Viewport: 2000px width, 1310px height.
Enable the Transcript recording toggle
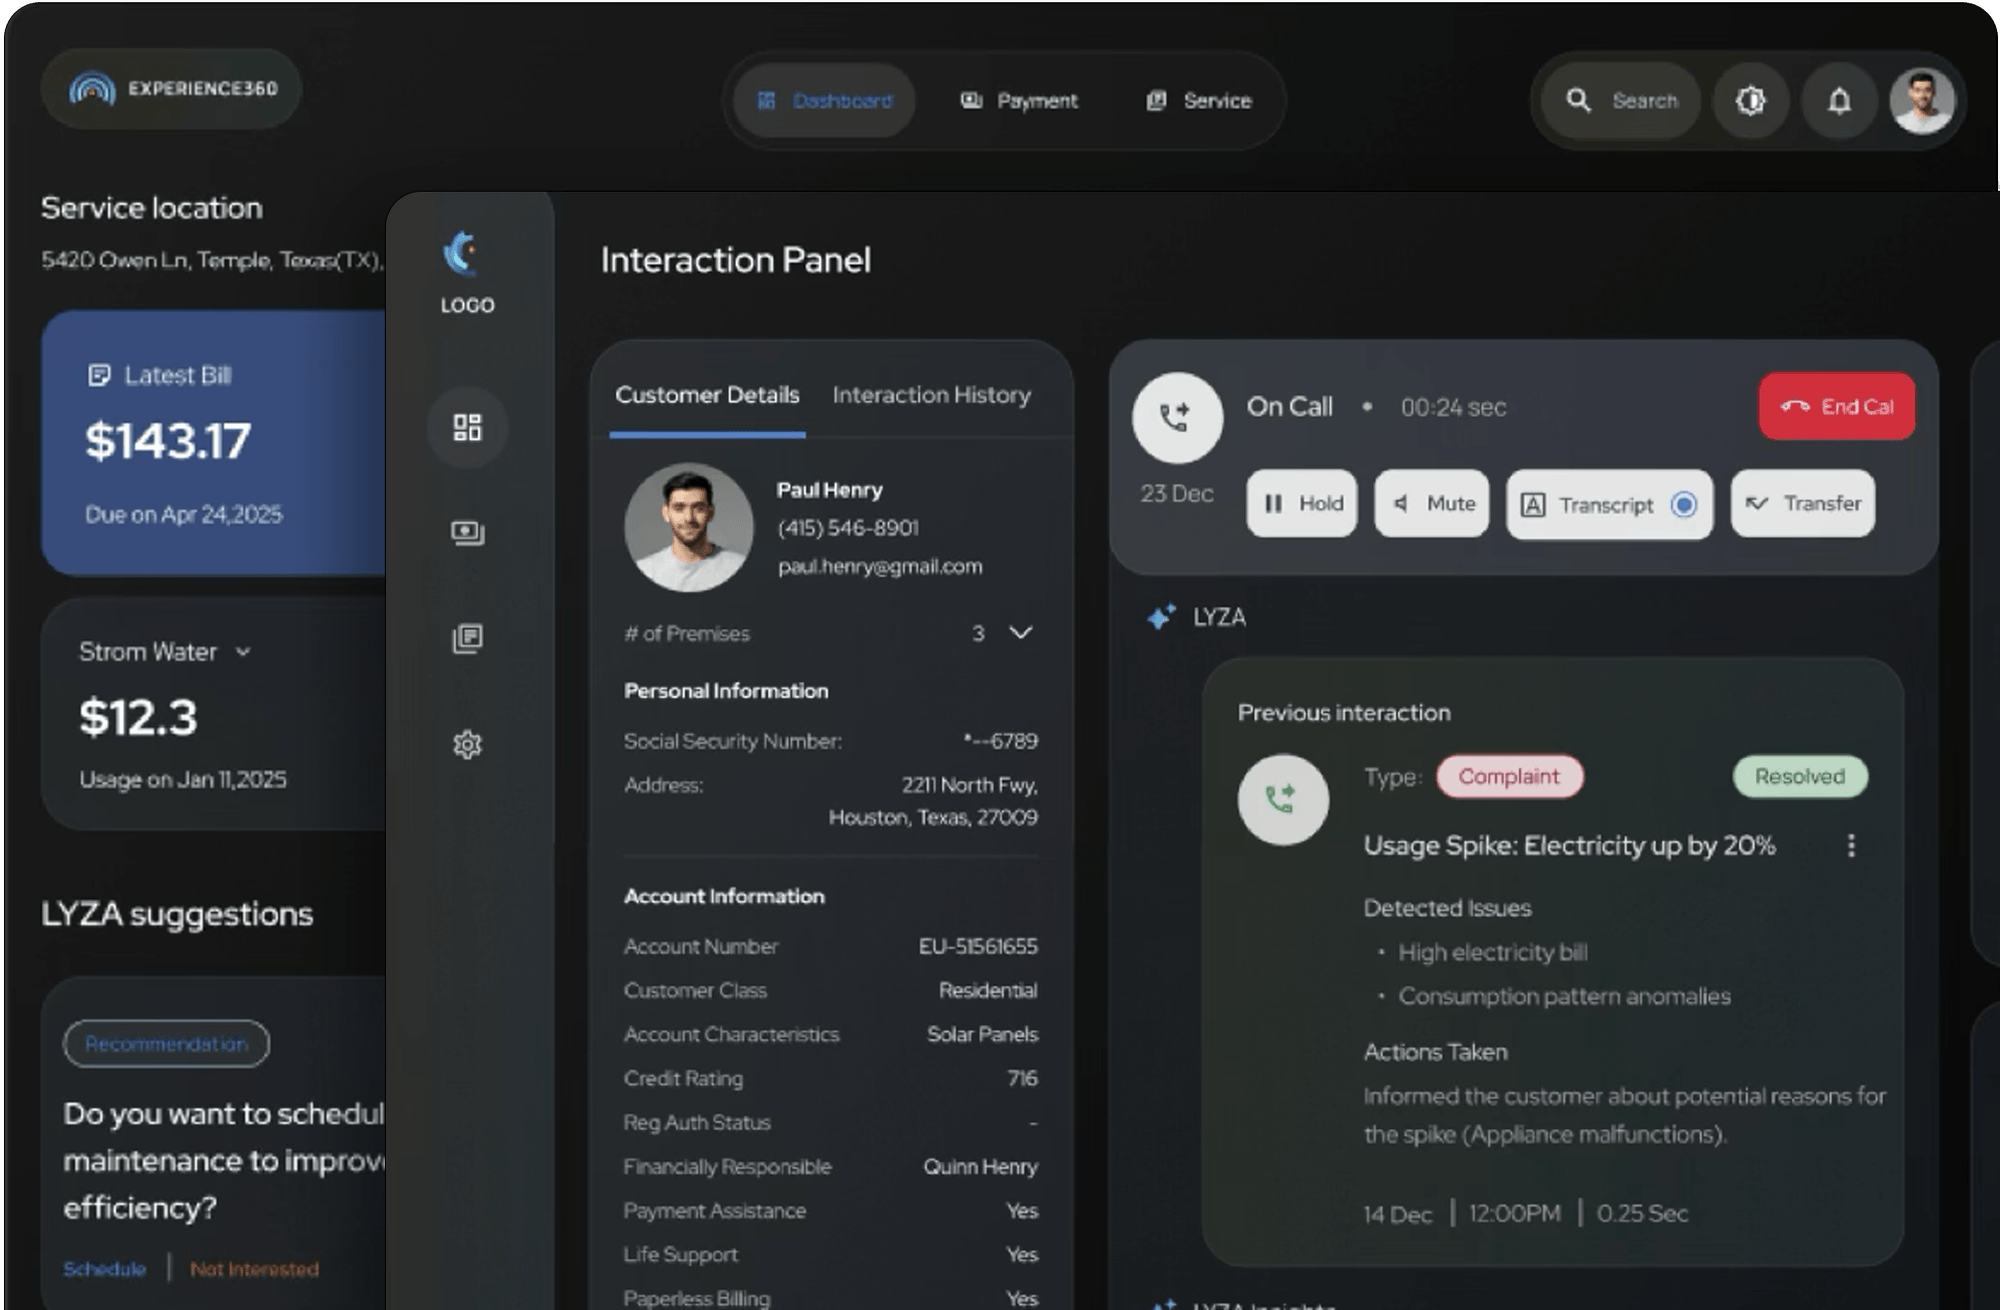[x=1683, y=506]
